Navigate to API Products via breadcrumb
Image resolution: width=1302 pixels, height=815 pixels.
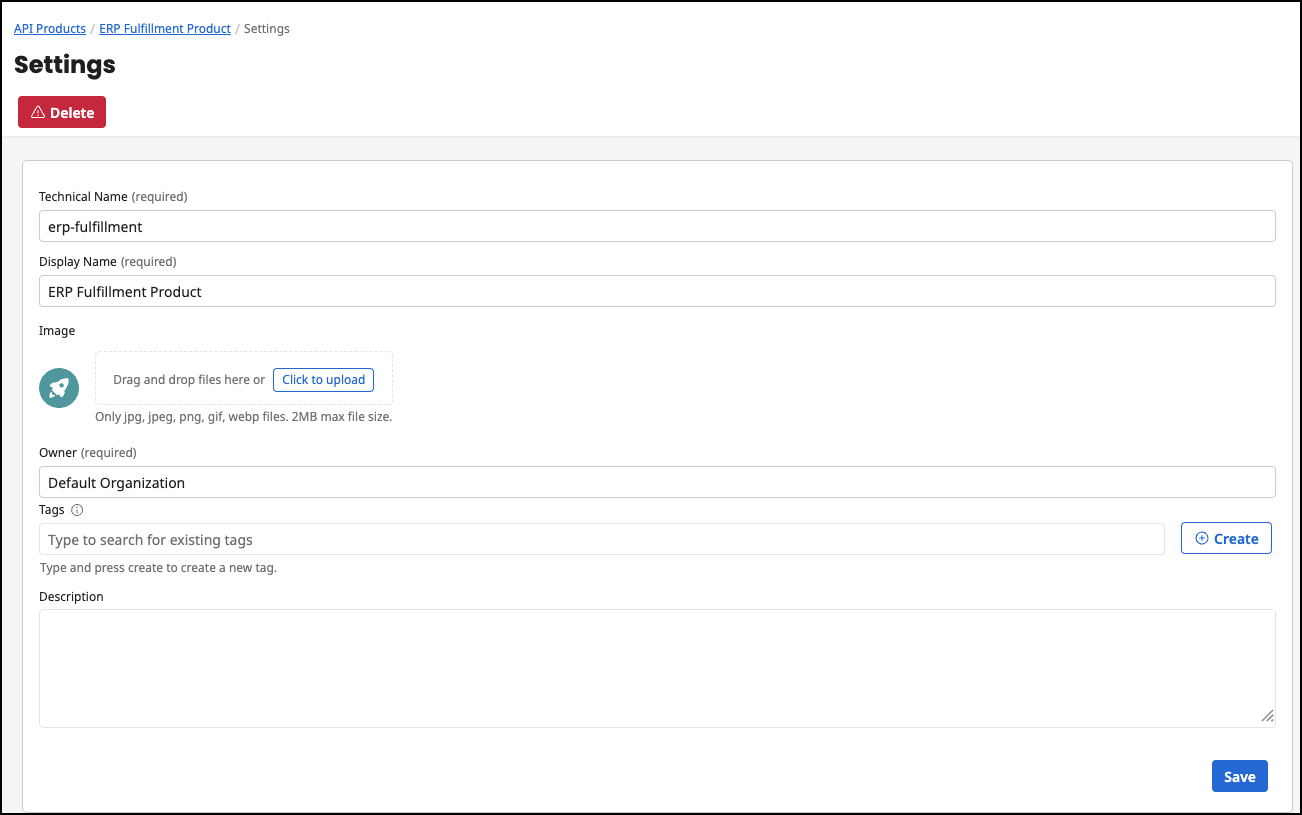tap(49, 28)
